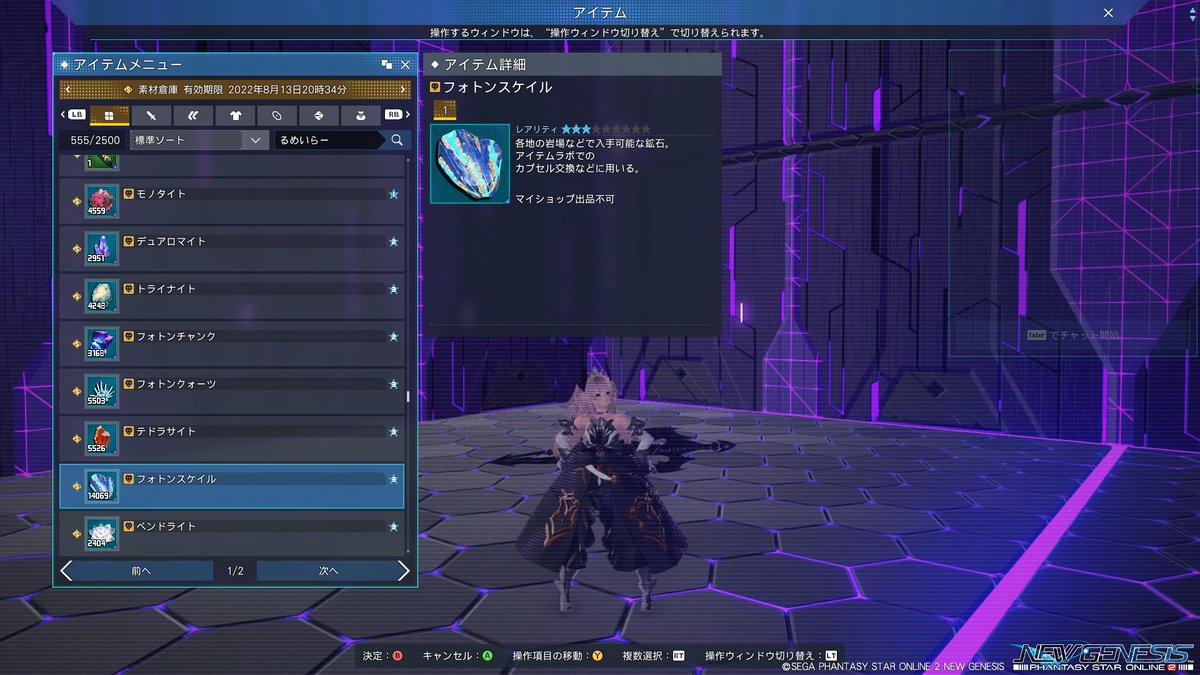
Task: Open the ticket category tab
Action: tap(319, 115)
